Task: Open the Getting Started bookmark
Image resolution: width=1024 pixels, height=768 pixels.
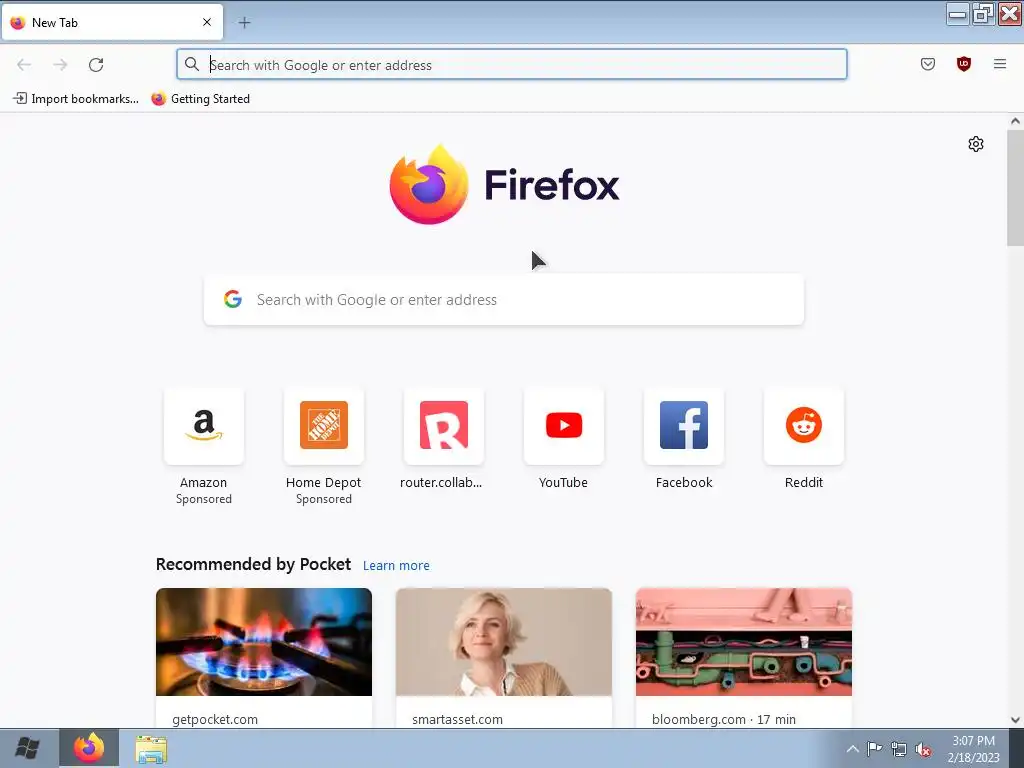Action: pyautogui.click(x=200, y=99)
